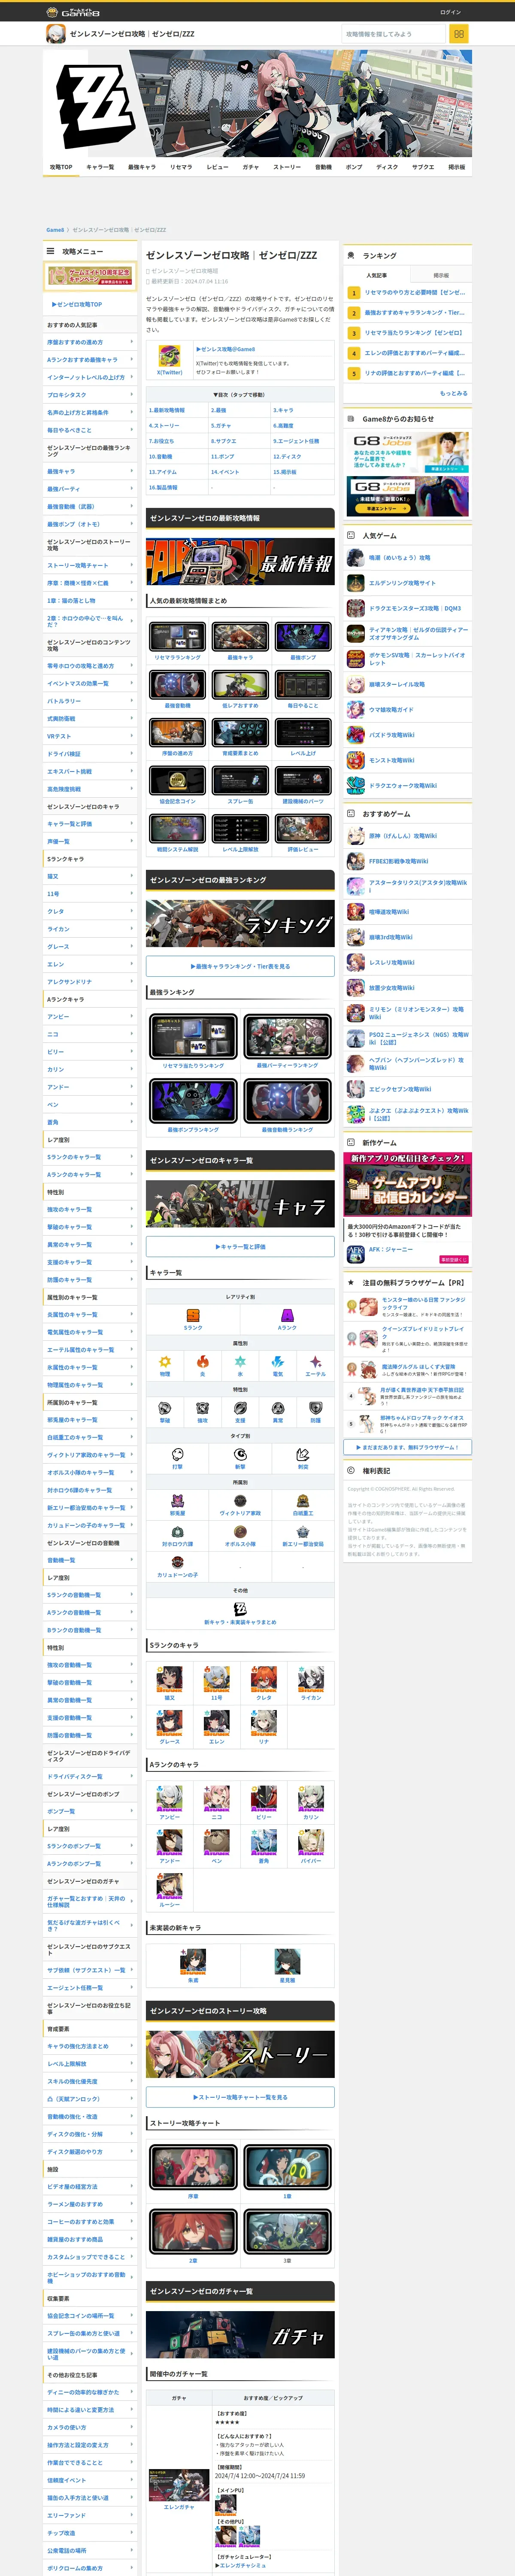Expand ライカン sidebar item

pyautogui.click(x=90, y=929)
